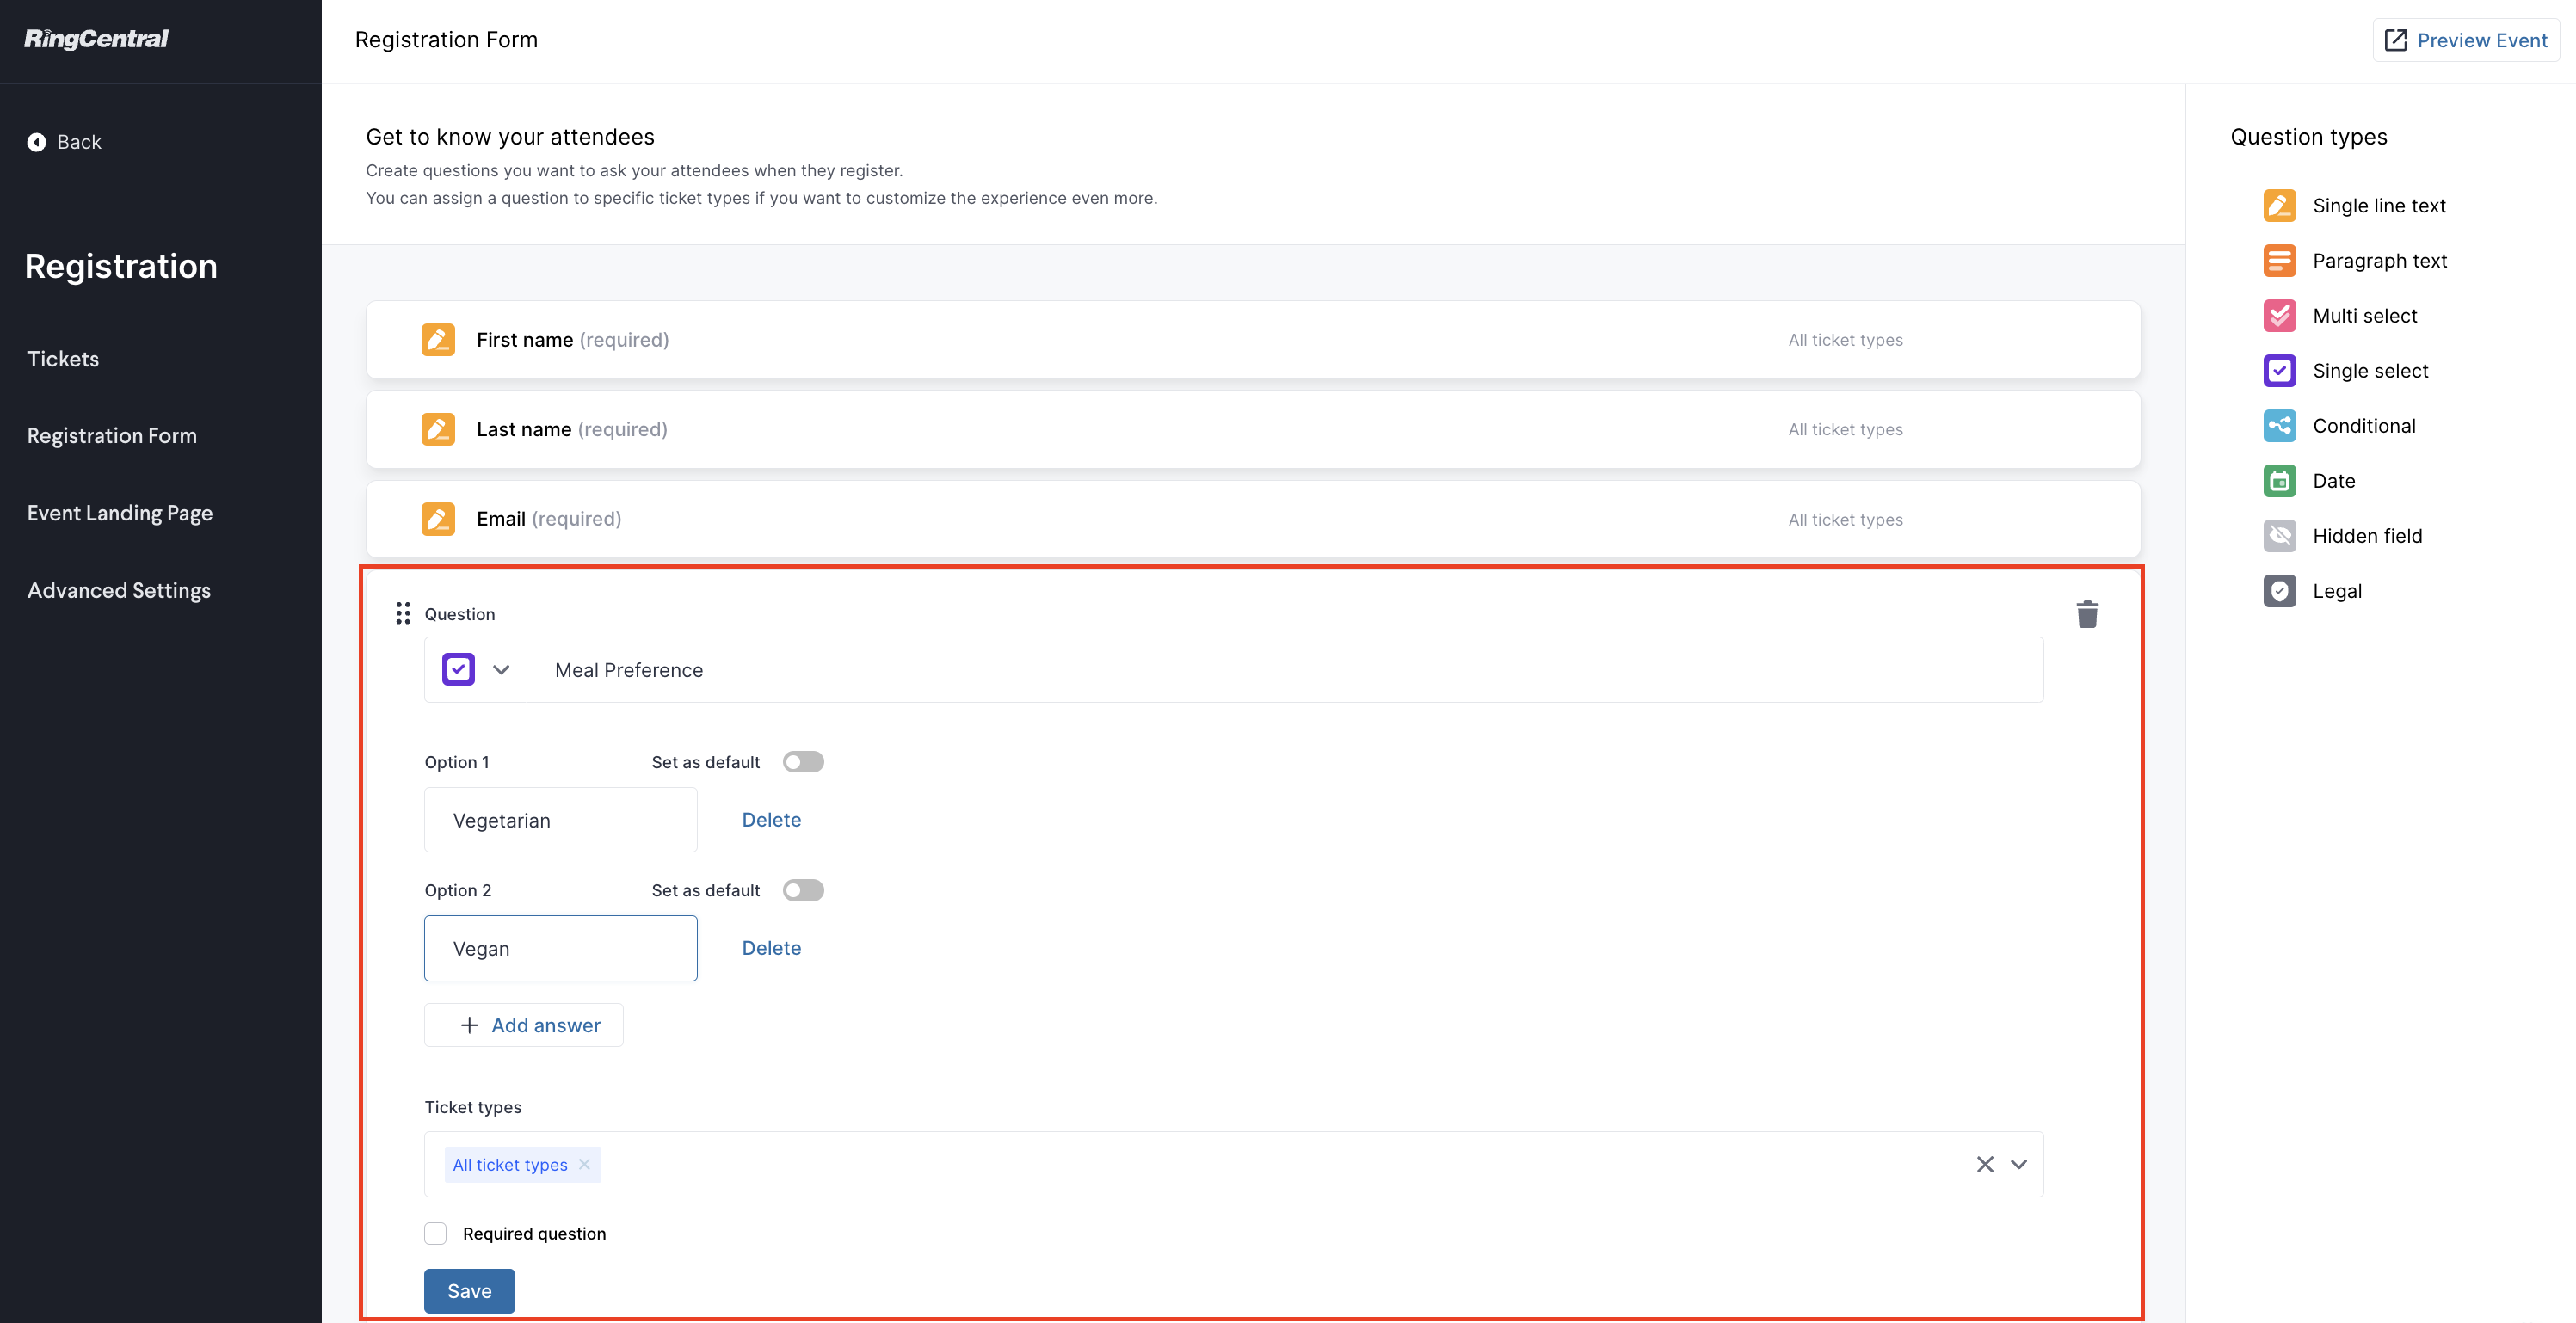Screen dimensions: 2576x1323
Task: Add a Hidden field question
Action: pyautogui.click(x=2343, y=535)
